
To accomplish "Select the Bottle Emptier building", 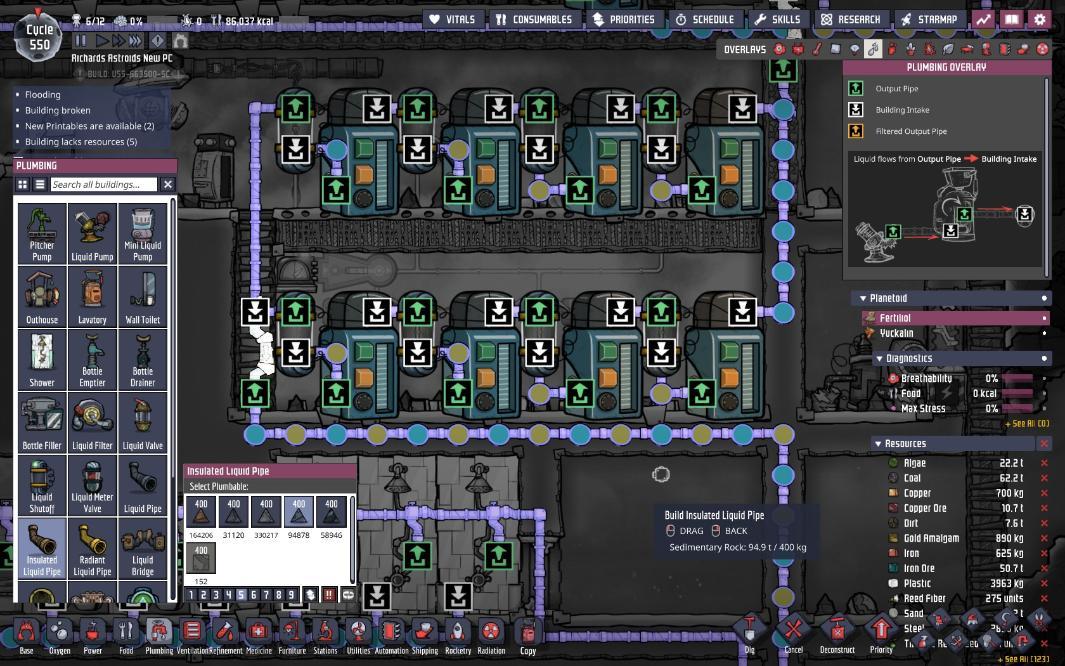I will [92, 360].
